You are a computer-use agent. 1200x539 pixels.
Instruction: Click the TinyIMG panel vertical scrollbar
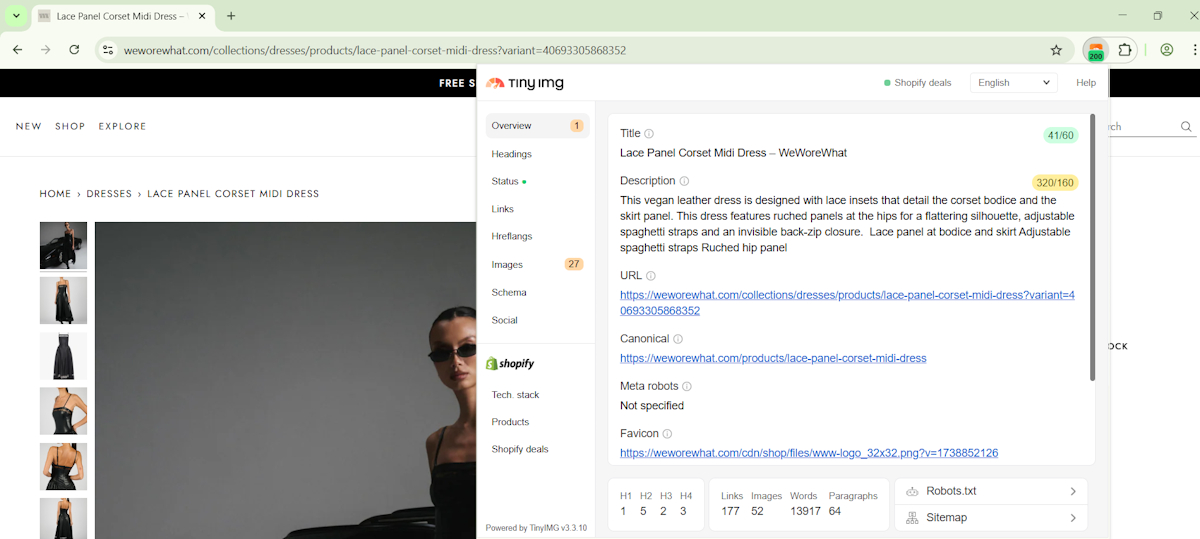[x=1092, y=247]
